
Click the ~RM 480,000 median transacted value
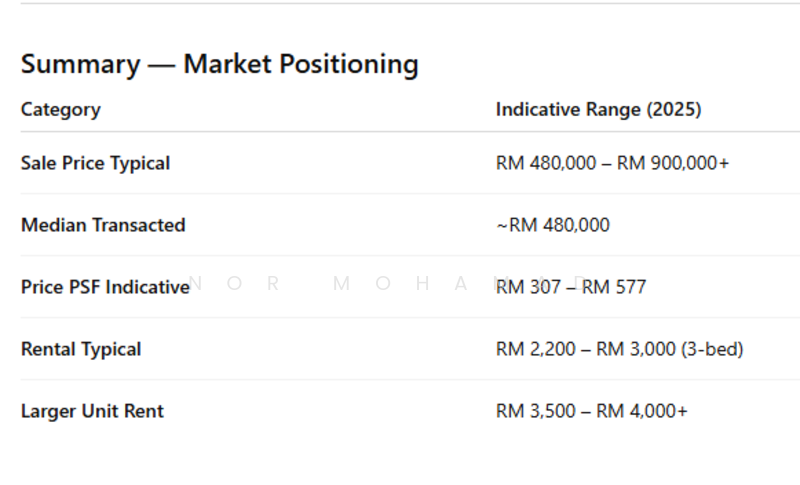pos(552,225)
